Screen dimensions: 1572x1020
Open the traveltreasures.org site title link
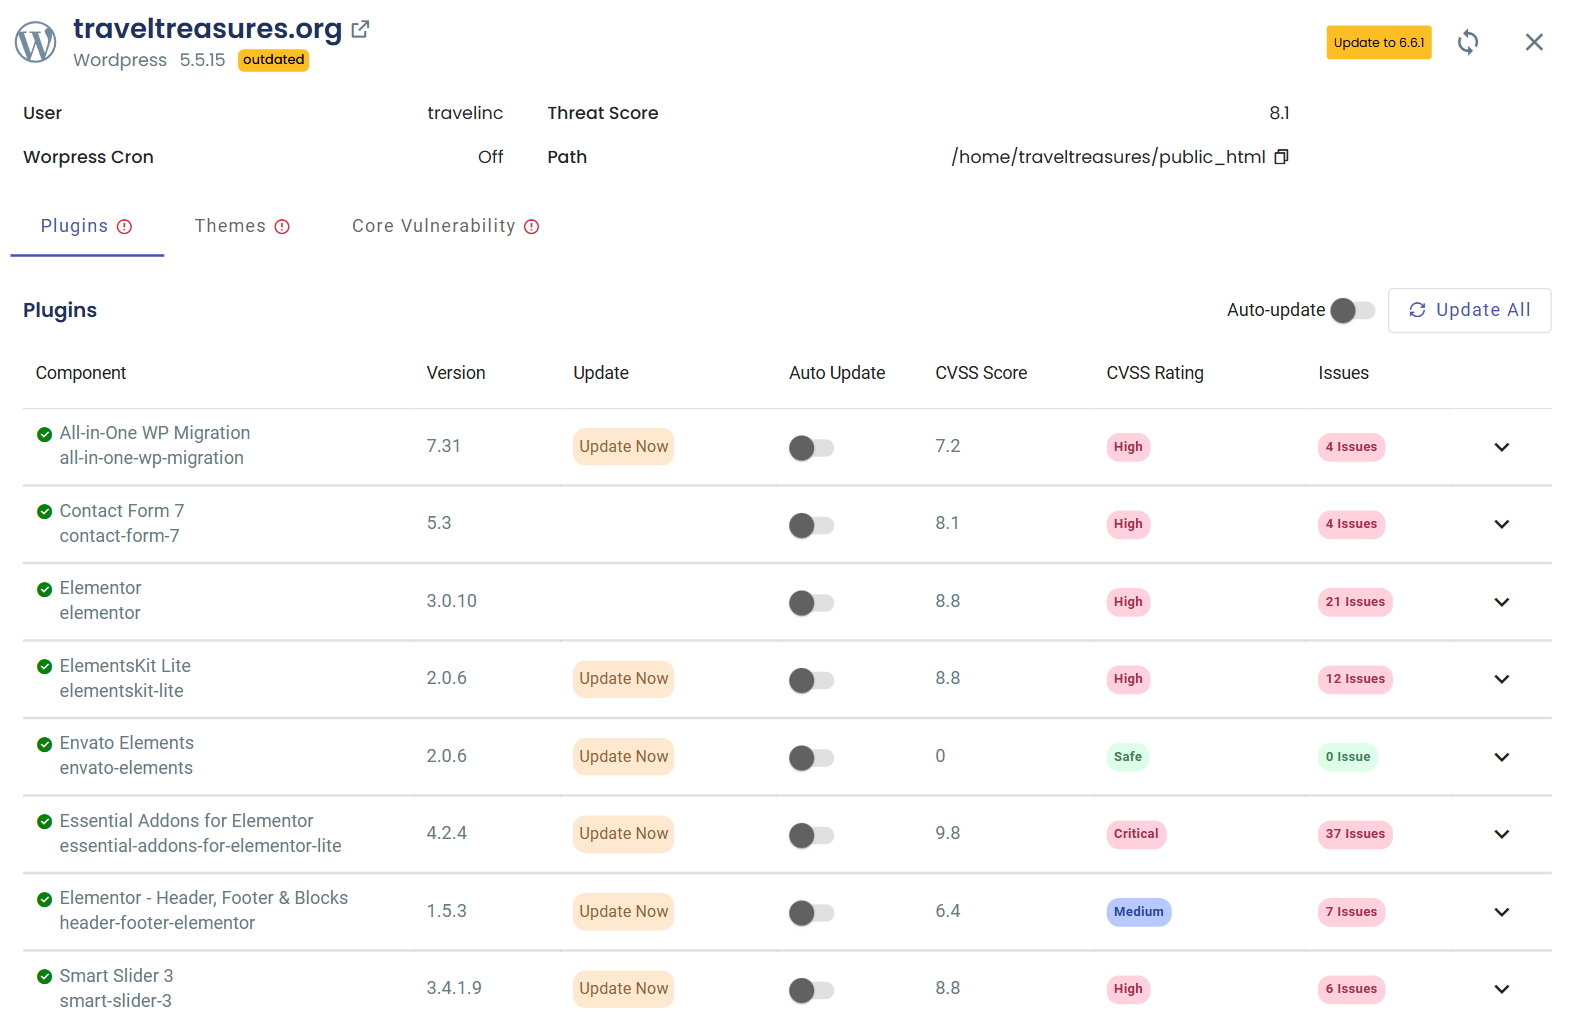click(207, 29)
